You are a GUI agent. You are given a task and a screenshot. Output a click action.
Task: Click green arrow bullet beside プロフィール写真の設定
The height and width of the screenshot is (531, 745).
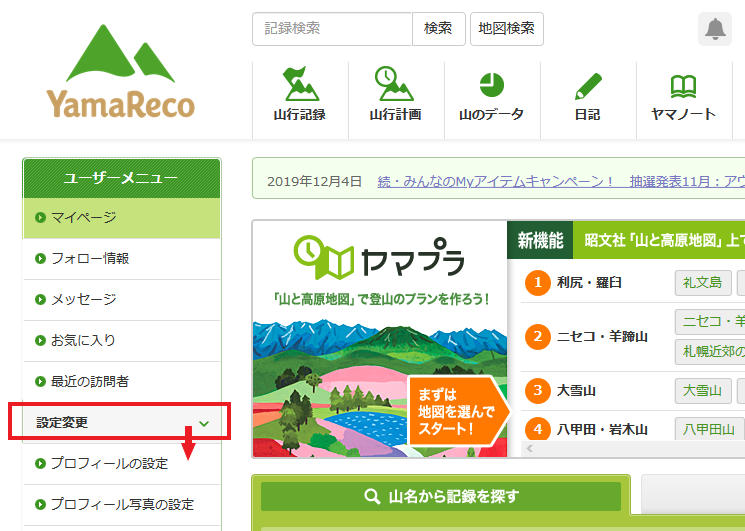(x=40, y=504)
